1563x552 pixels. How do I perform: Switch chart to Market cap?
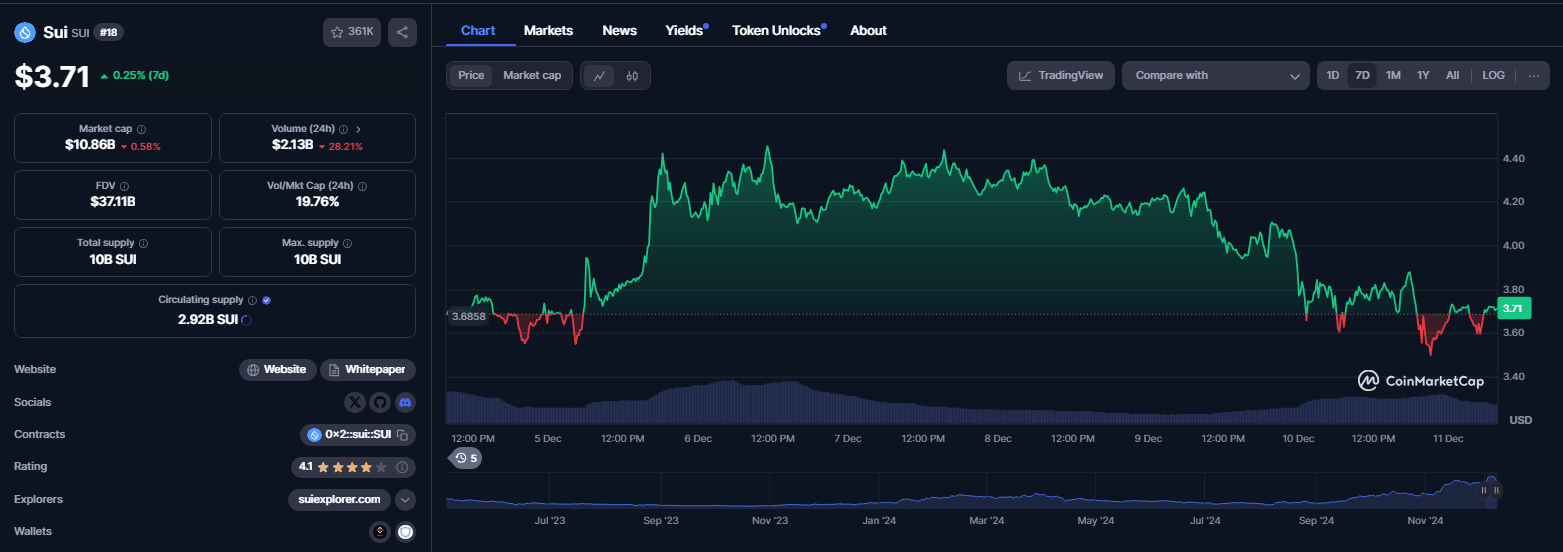tap(532, 76)
